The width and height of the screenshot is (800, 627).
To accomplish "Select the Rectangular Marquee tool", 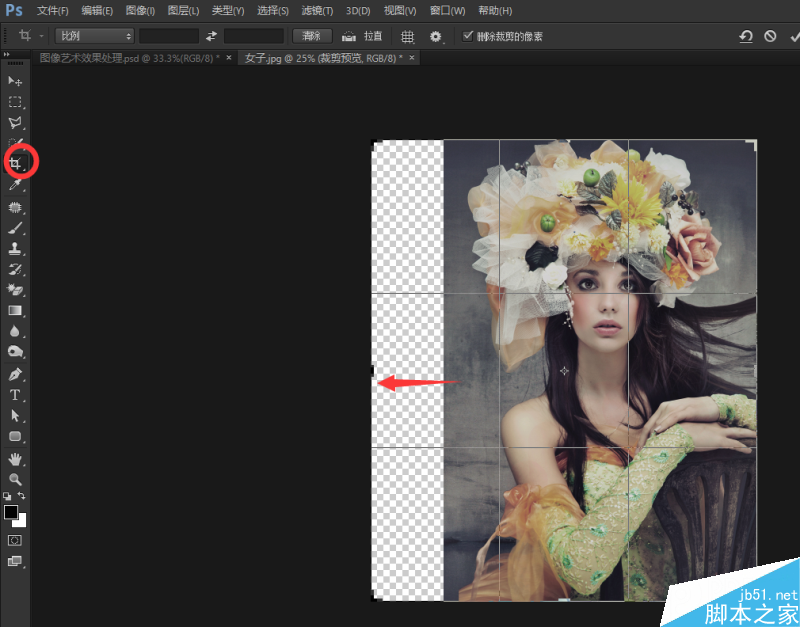I will point(15,102).
